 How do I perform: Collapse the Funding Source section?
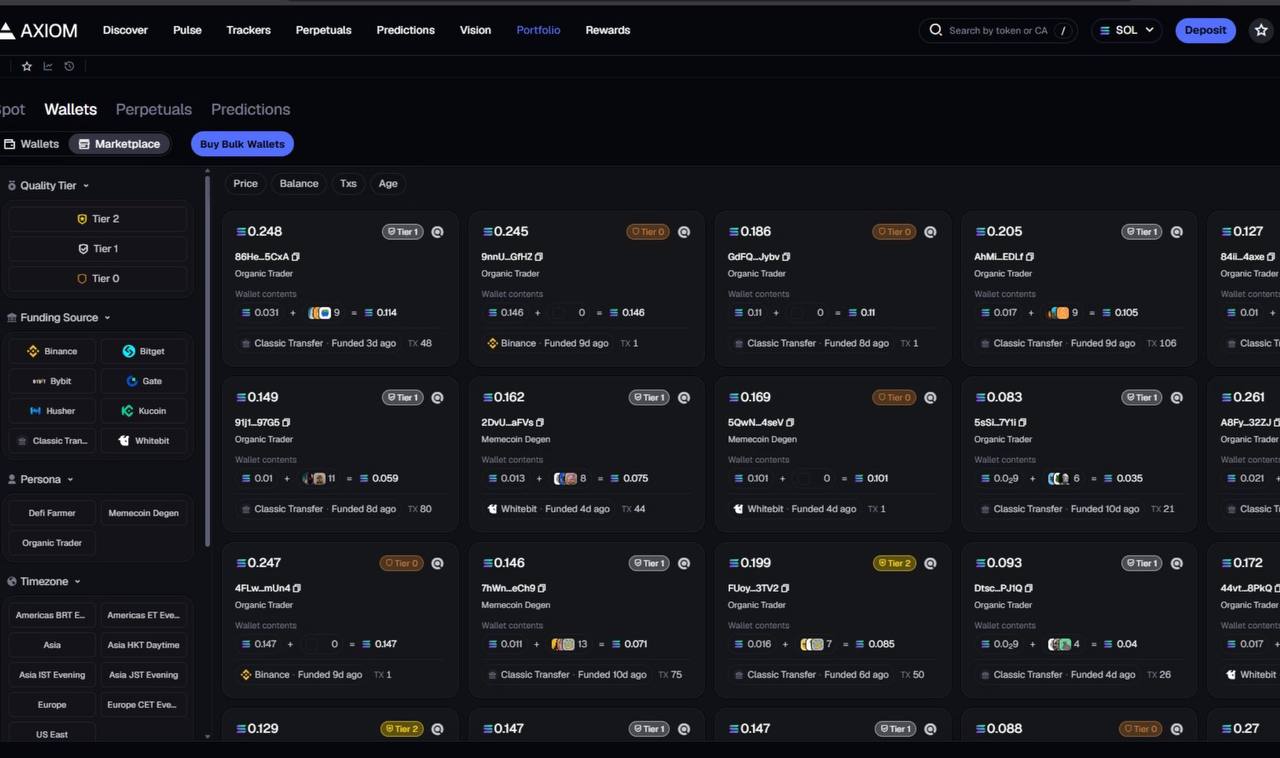click(59, 318)
